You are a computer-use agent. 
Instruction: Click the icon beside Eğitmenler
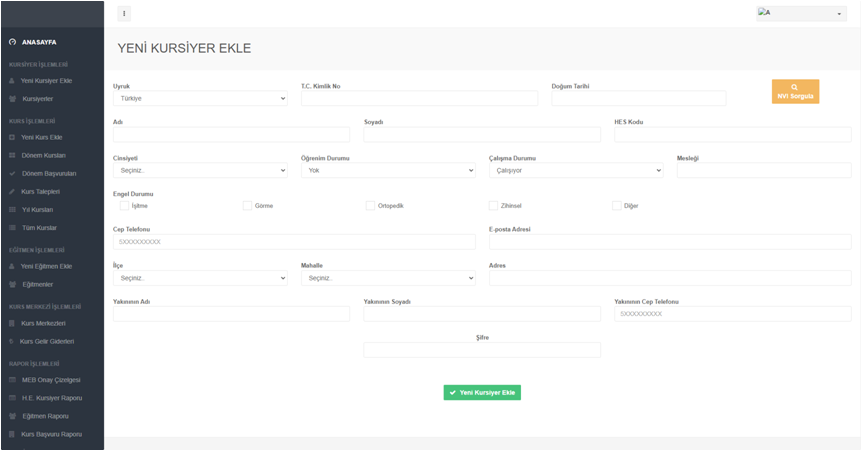[12, 284]
